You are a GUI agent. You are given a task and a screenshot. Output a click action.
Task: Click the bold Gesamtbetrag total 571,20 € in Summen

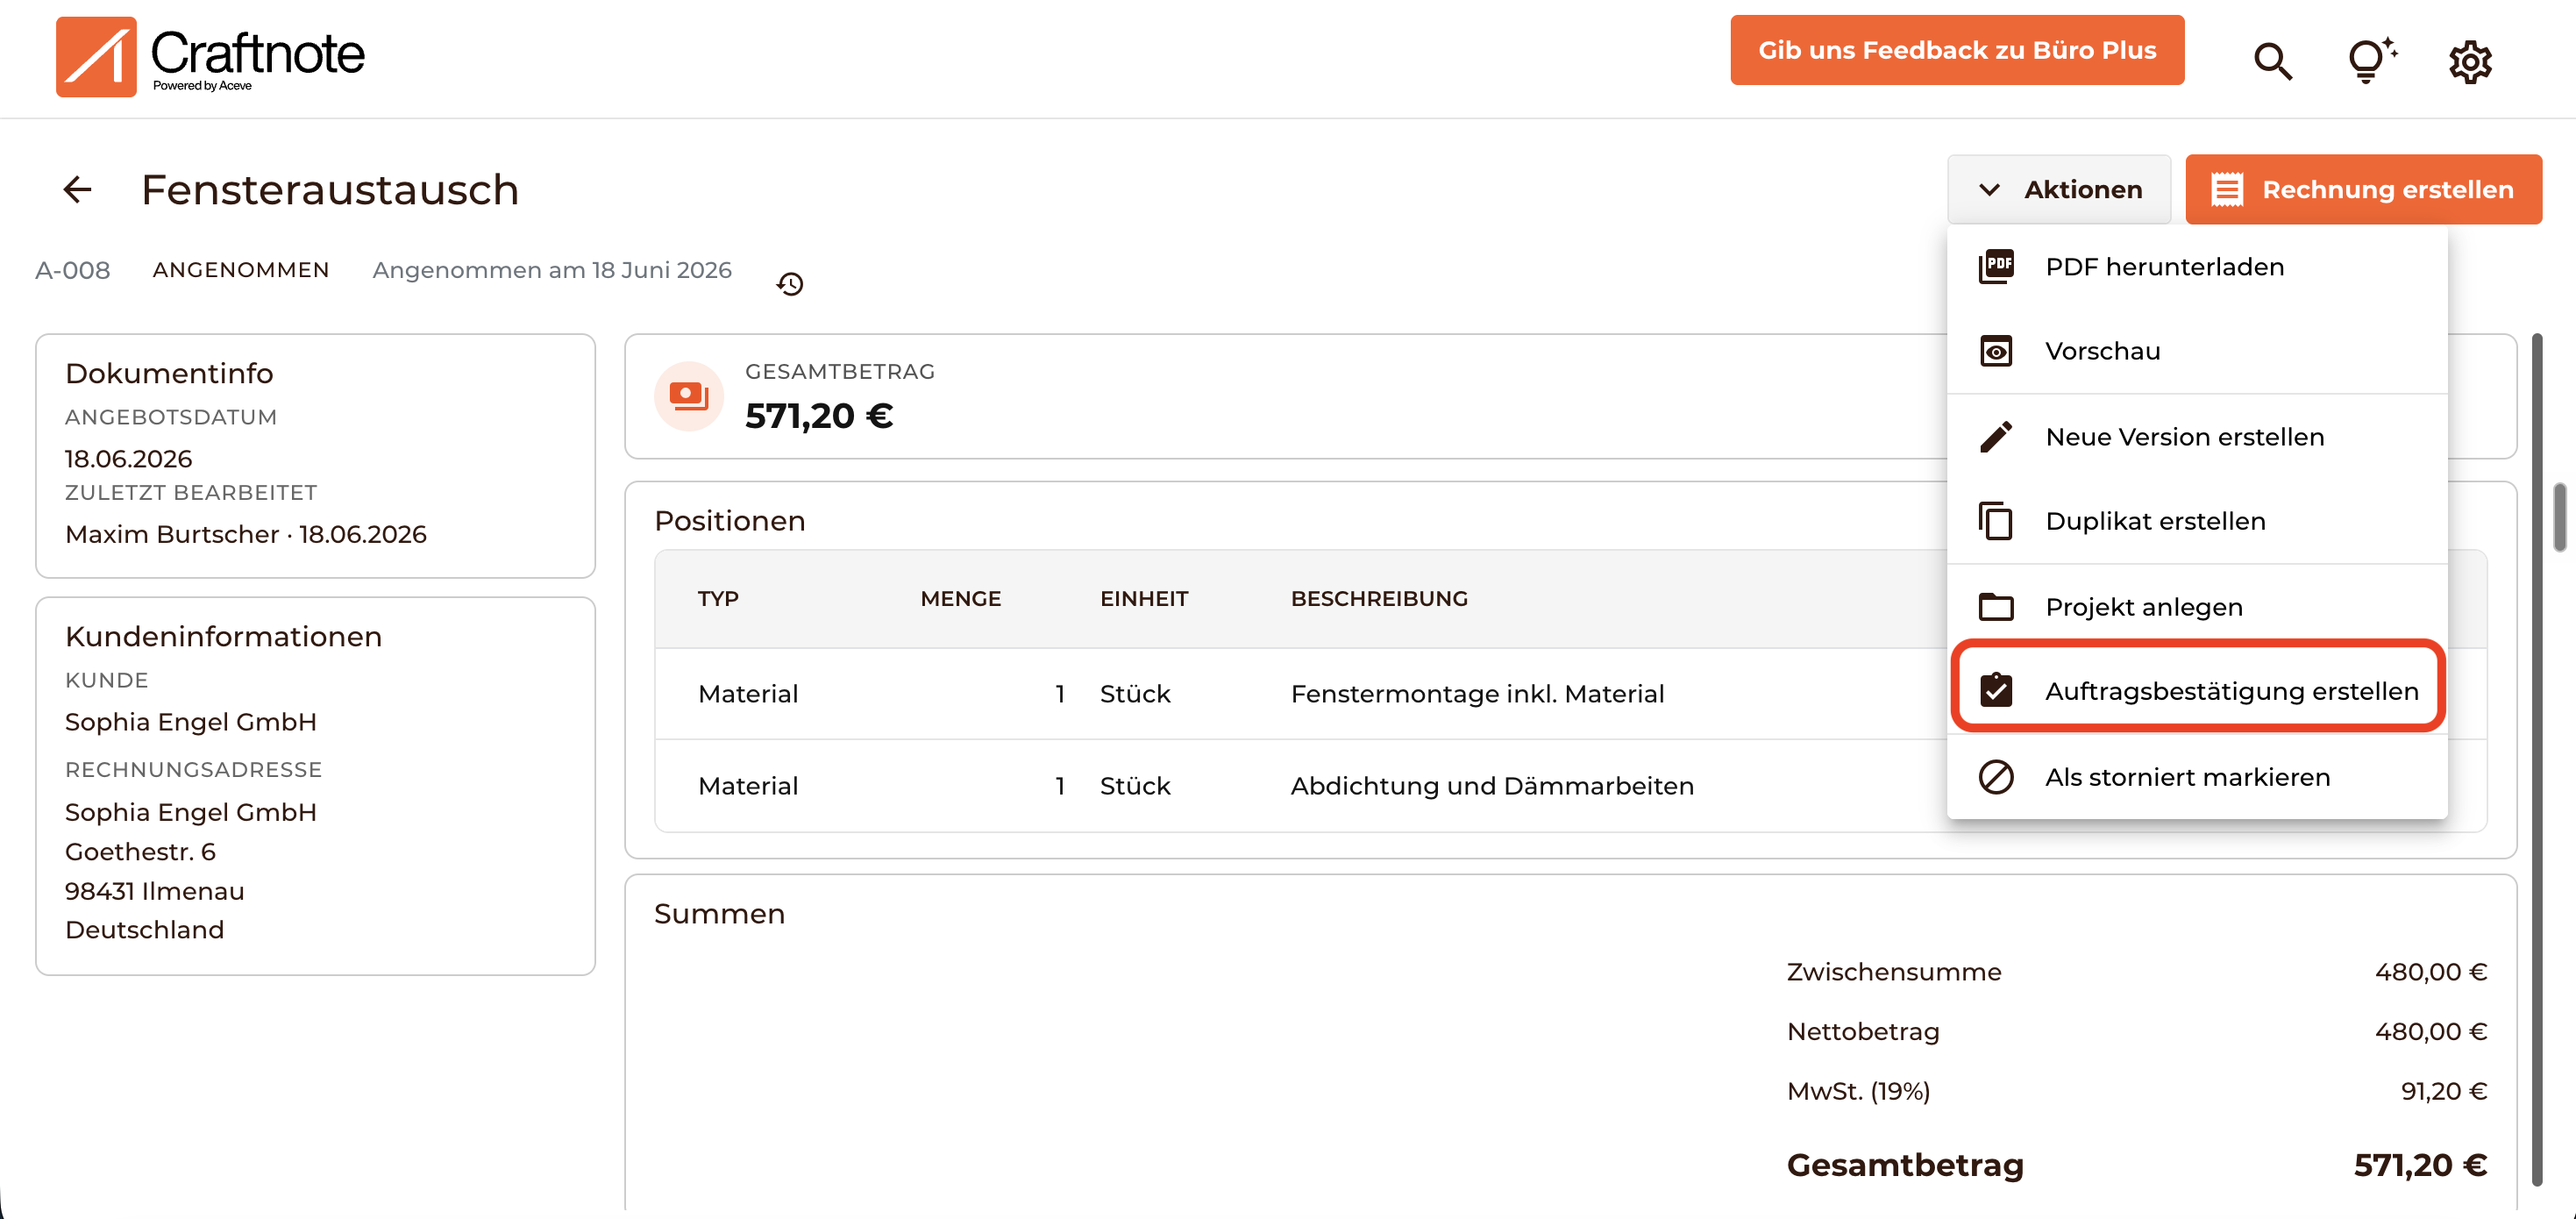pyautogui.click(x=2420, y=1165)
